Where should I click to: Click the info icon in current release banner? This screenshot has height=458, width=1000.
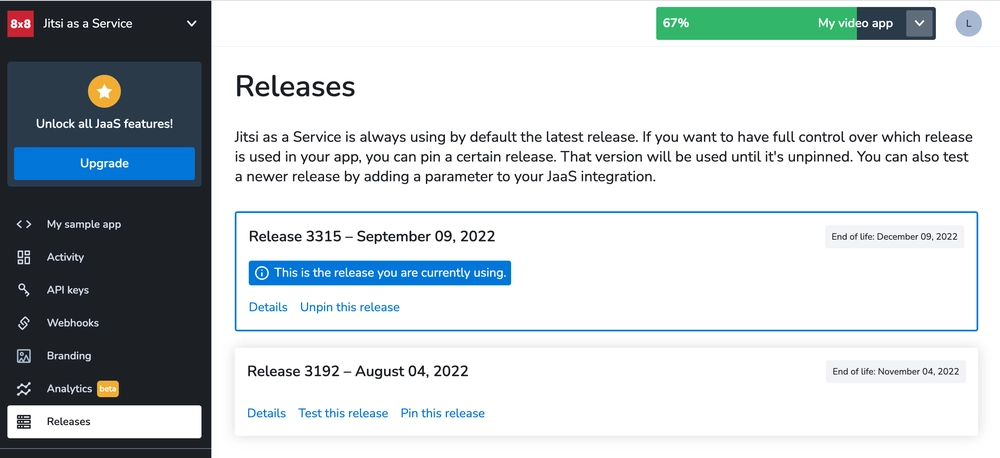pyautogui.click(x=261, y=273)
